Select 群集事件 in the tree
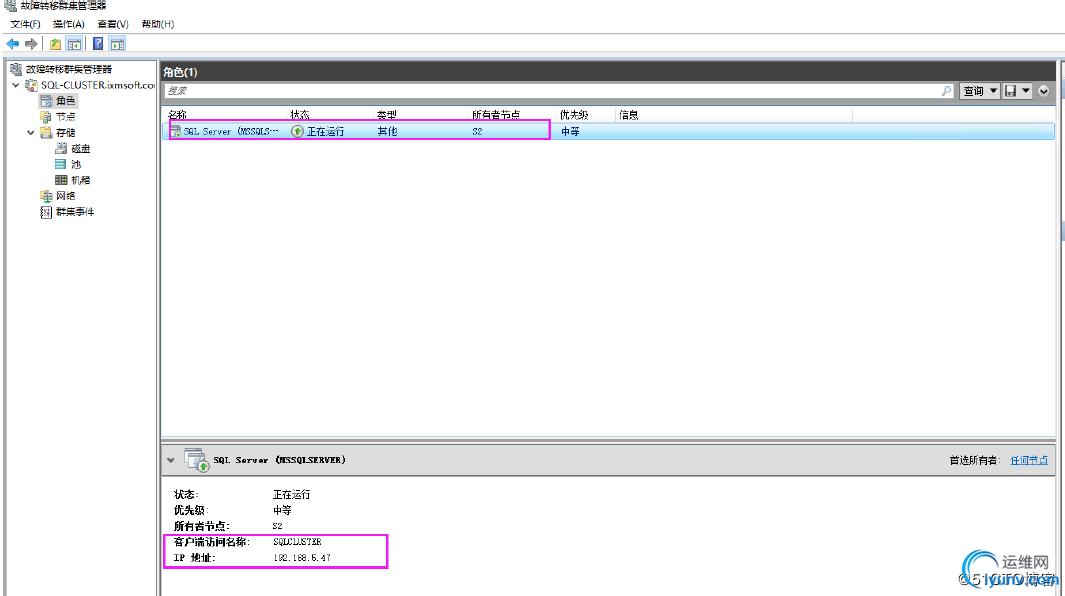The height and width of the screenshot is (596, 1065). (x=75, y=212)
